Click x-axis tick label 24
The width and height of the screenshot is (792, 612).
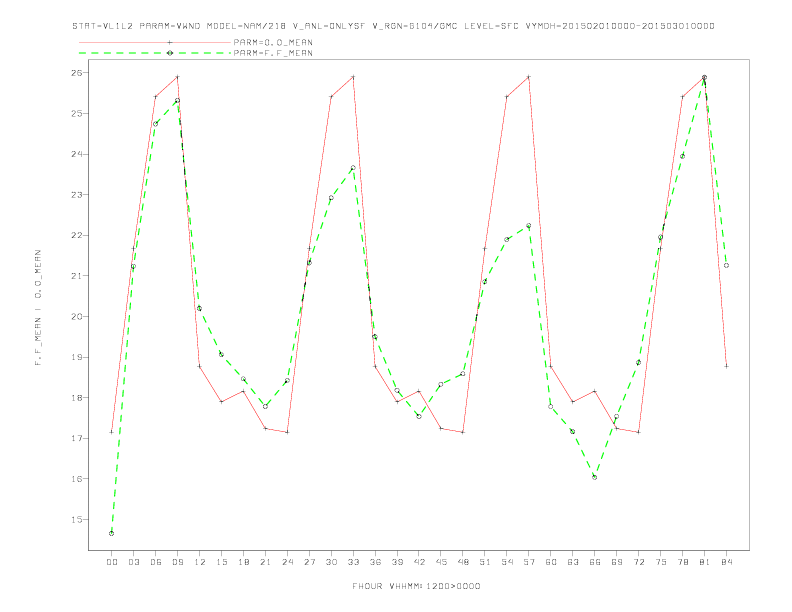287,562
